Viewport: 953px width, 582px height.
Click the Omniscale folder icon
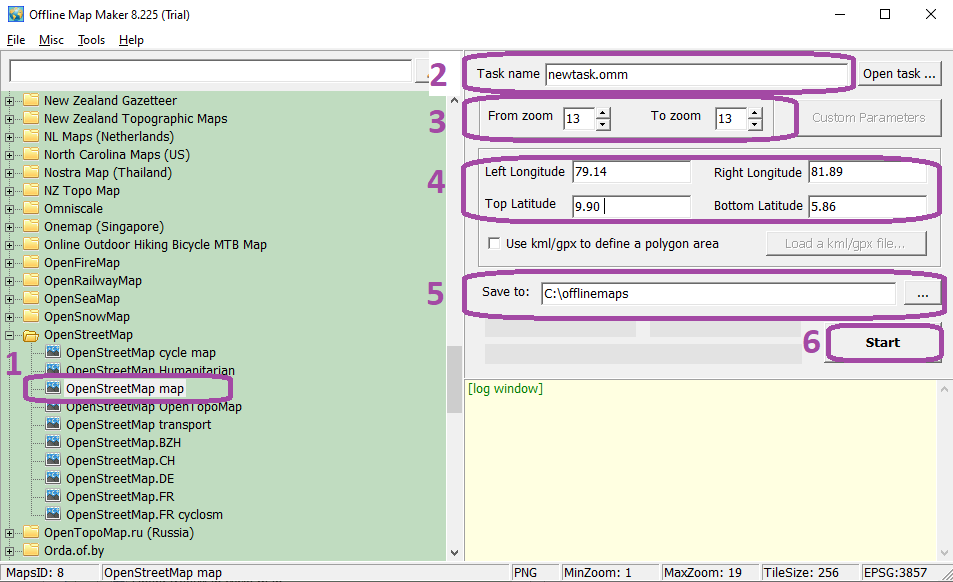pyautogui.click(x=31, y=208)
